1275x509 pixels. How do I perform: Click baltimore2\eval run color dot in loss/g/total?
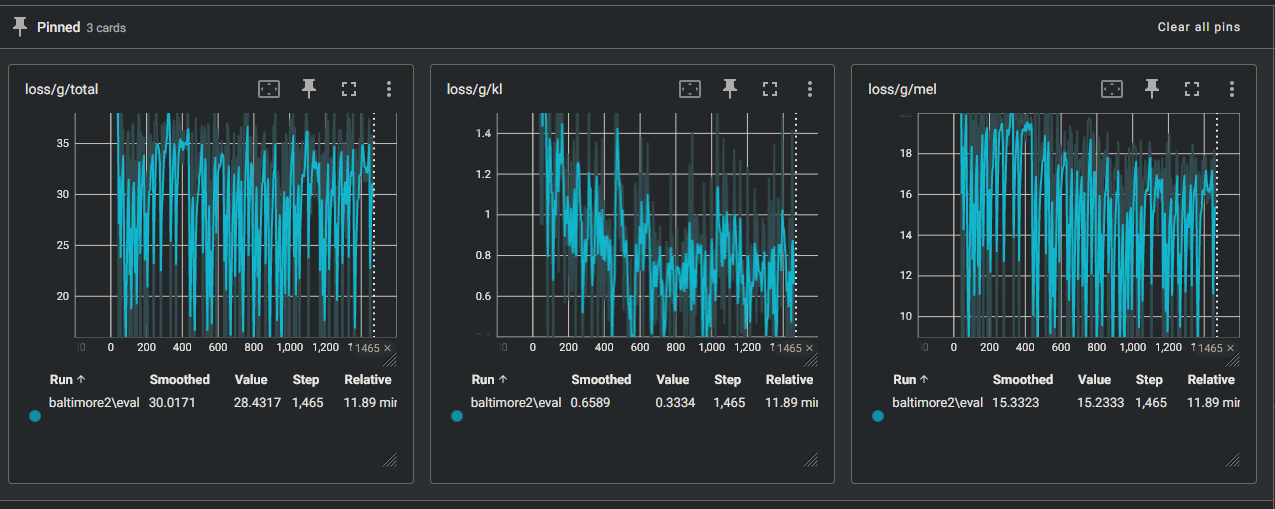35,416
